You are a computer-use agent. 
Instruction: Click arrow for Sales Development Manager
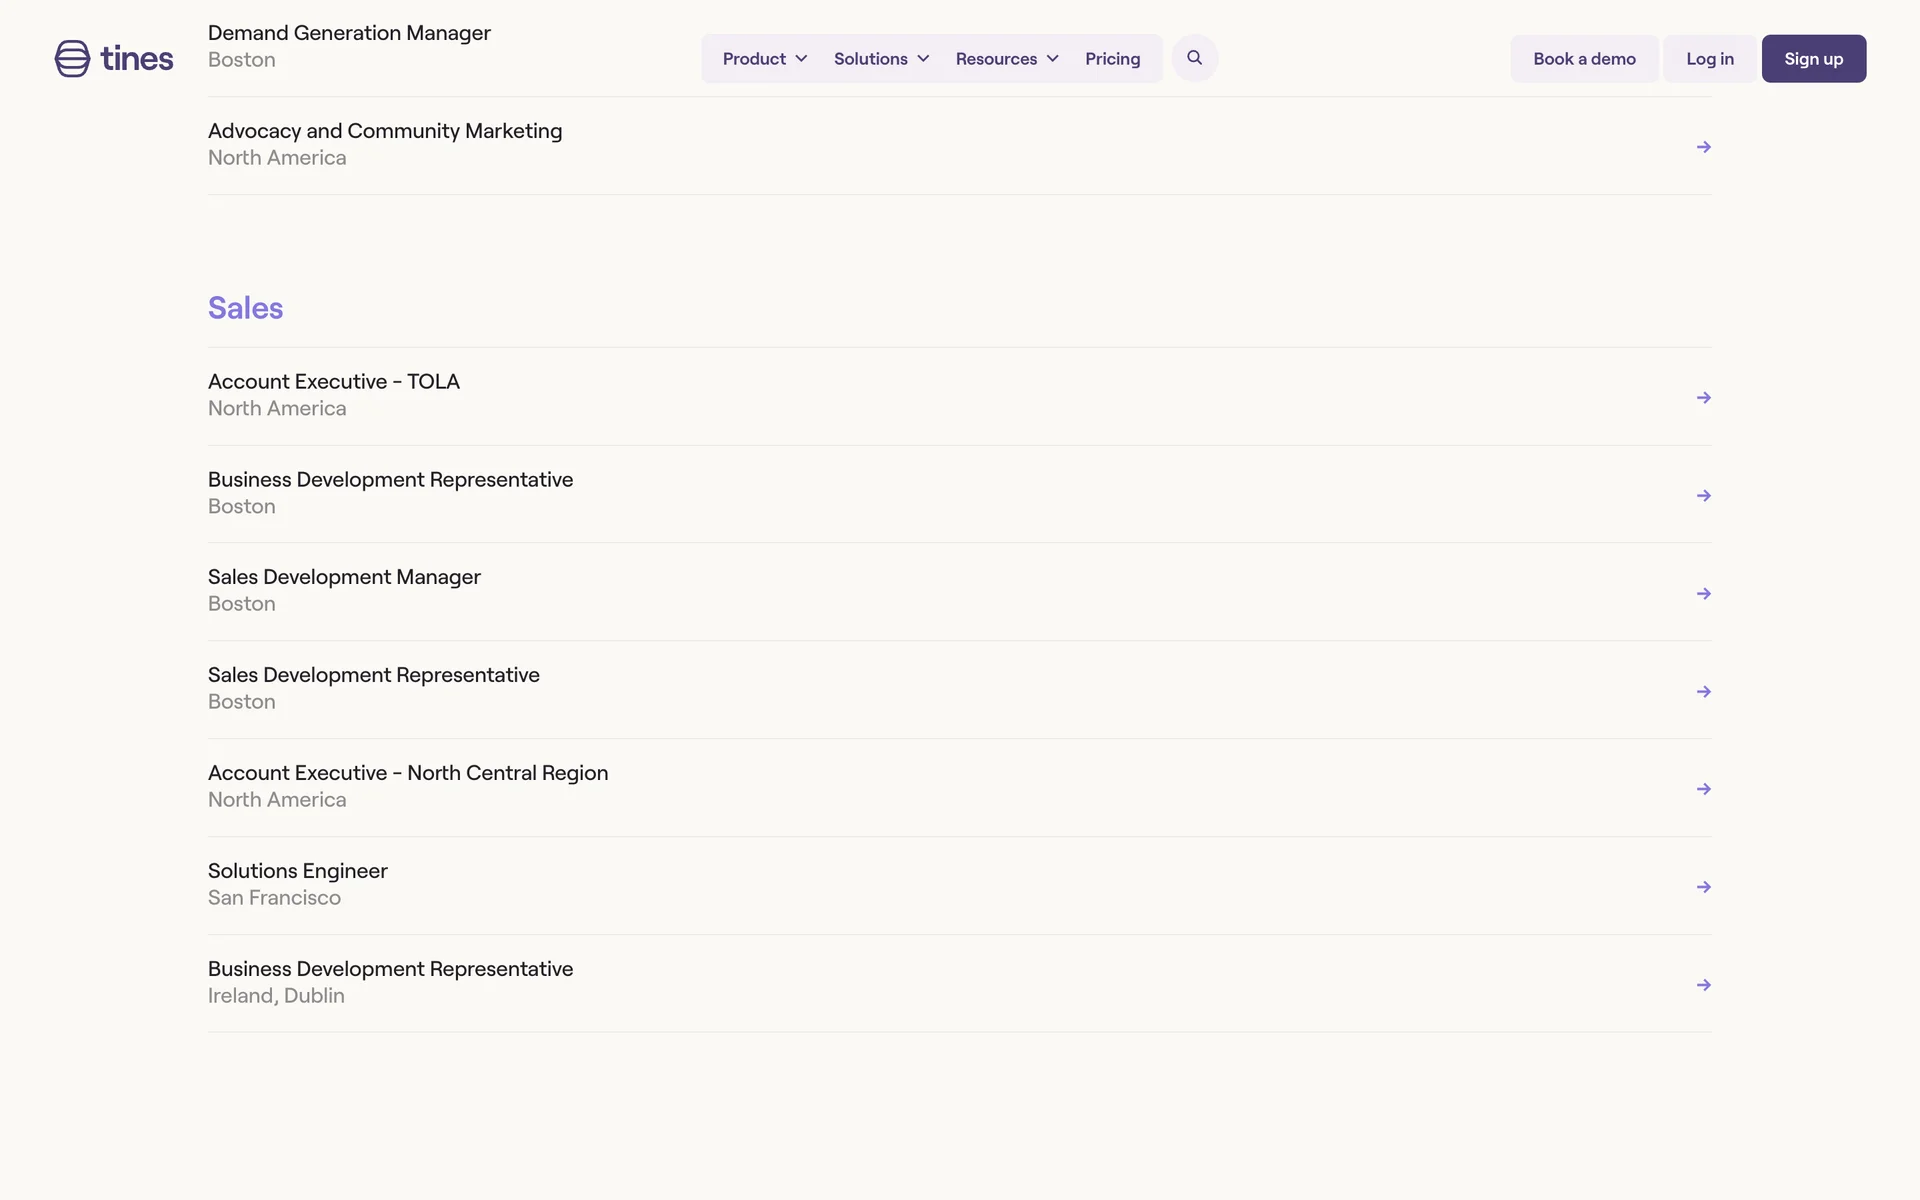tap(1703, 594)
